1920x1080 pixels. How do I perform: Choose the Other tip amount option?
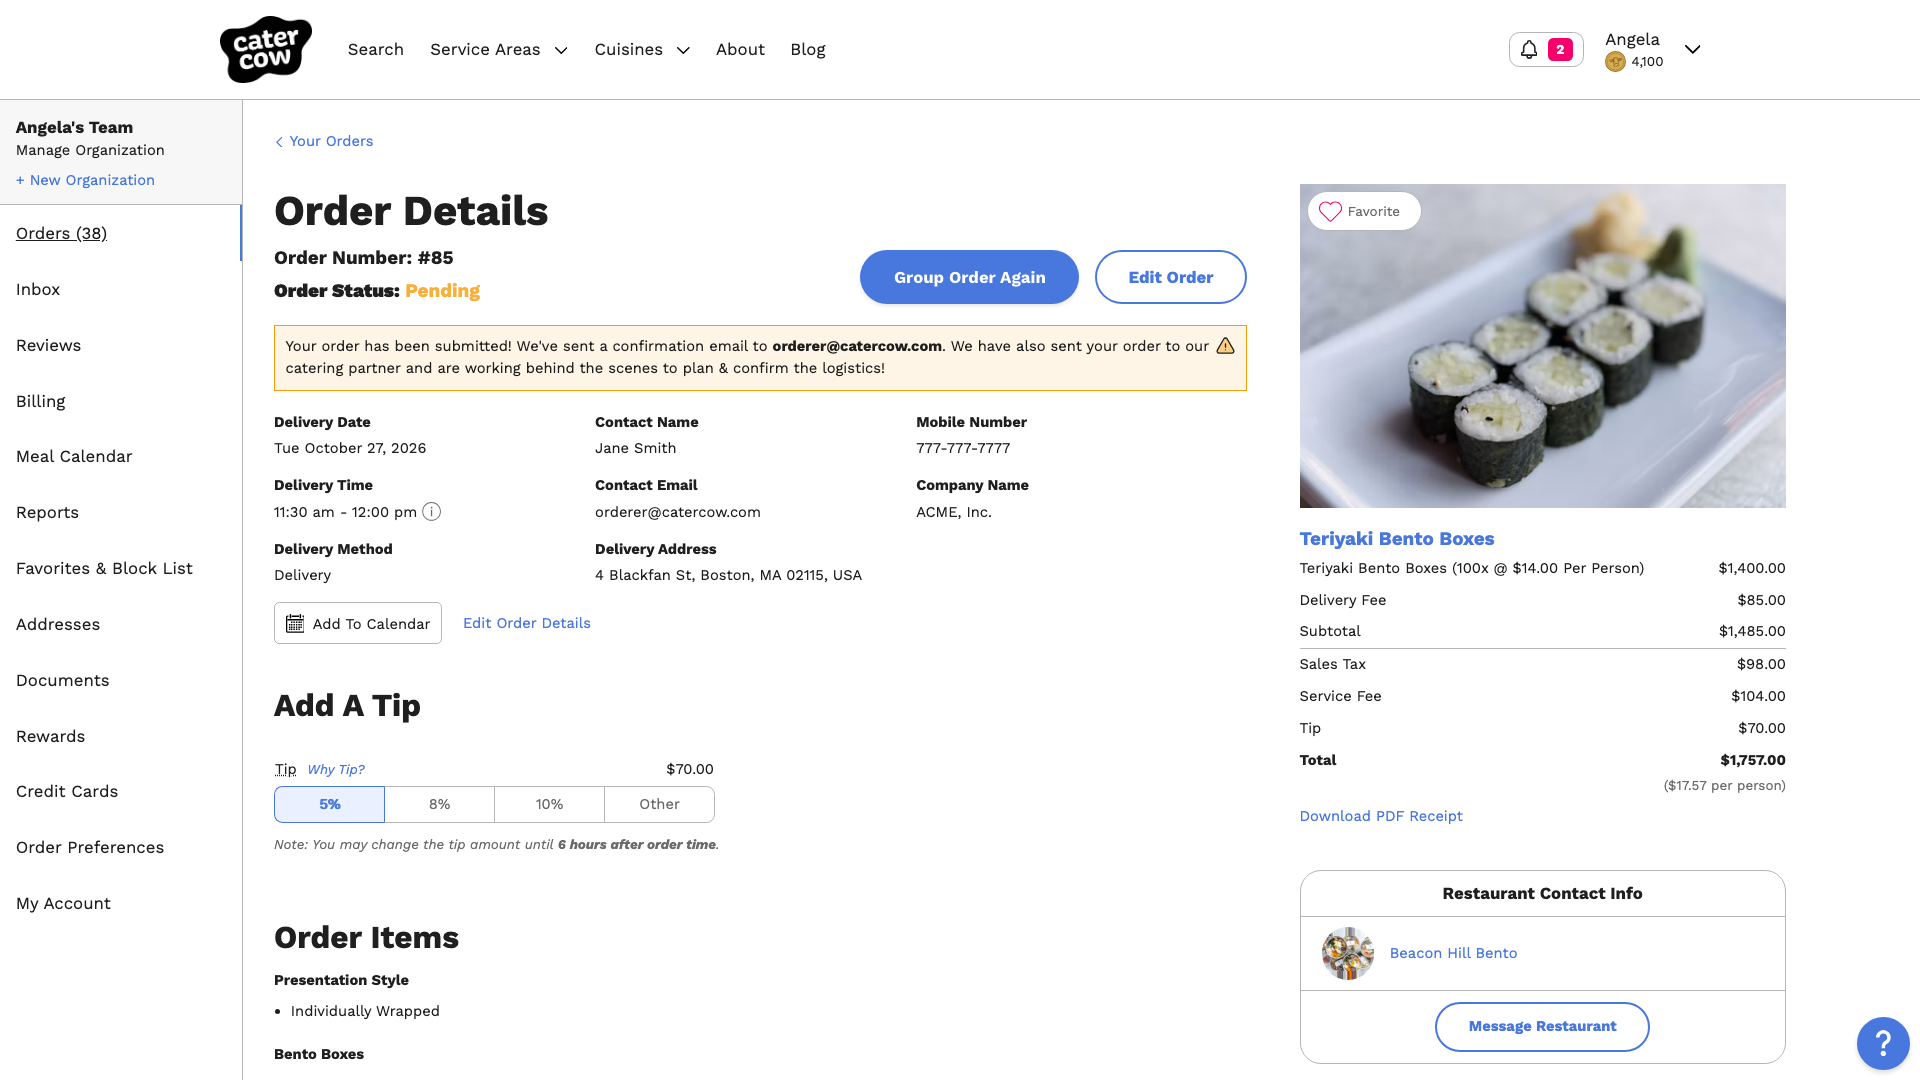pyautogui.click(x=659, y=804)
